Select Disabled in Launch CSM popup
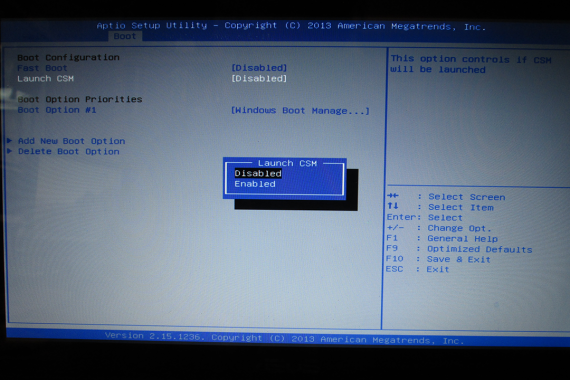This screenshot has height=380, width=570. [258, 173]
